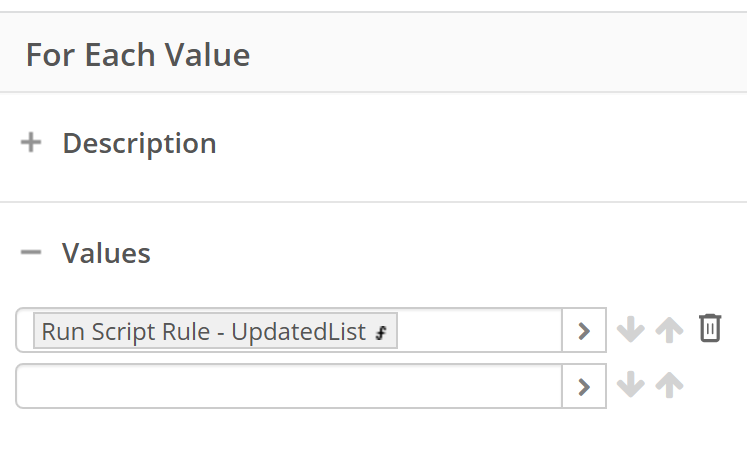Click into the empty second value field
This screenshot has width=747, height=457.
click(x=289, y=386)
